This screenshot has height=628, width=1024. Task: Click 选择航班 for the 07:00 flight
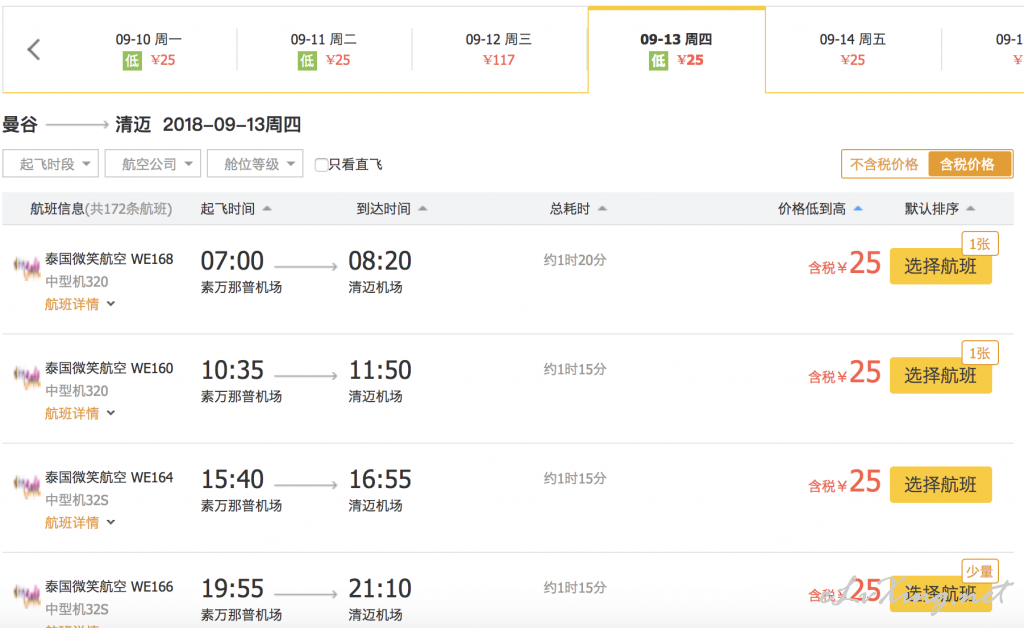(x=940, y=266)
